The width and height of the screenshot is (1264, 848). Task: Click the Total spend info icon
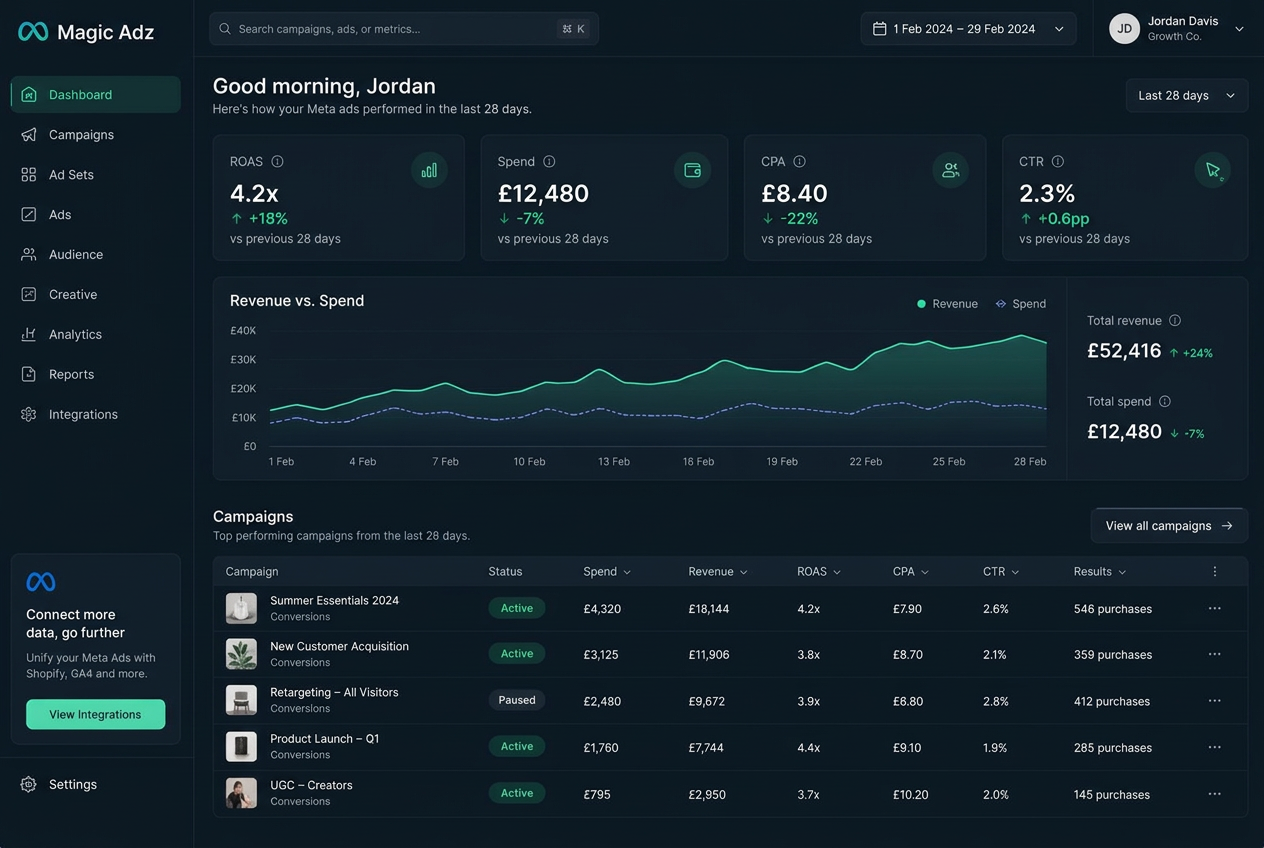1165,402
